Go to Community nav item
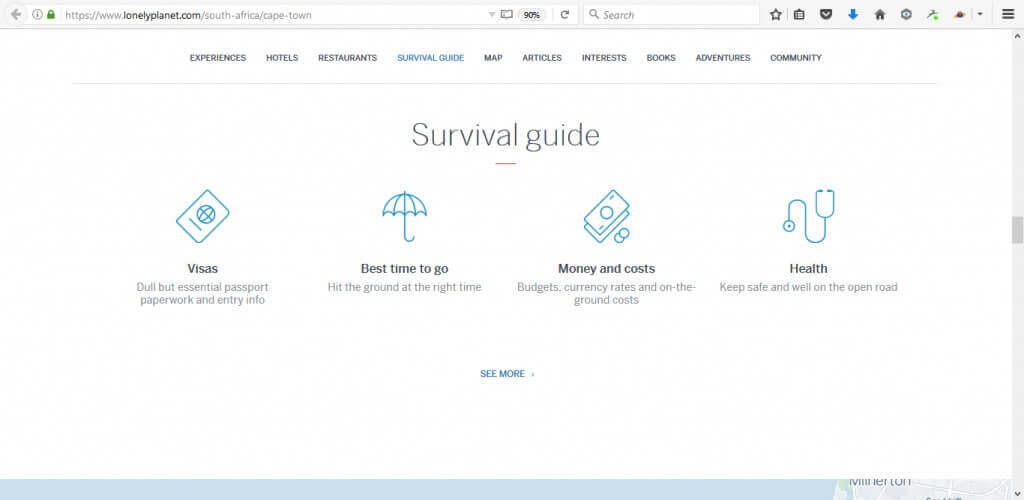This screenshot has height=500, width=1024. [795, 58]
